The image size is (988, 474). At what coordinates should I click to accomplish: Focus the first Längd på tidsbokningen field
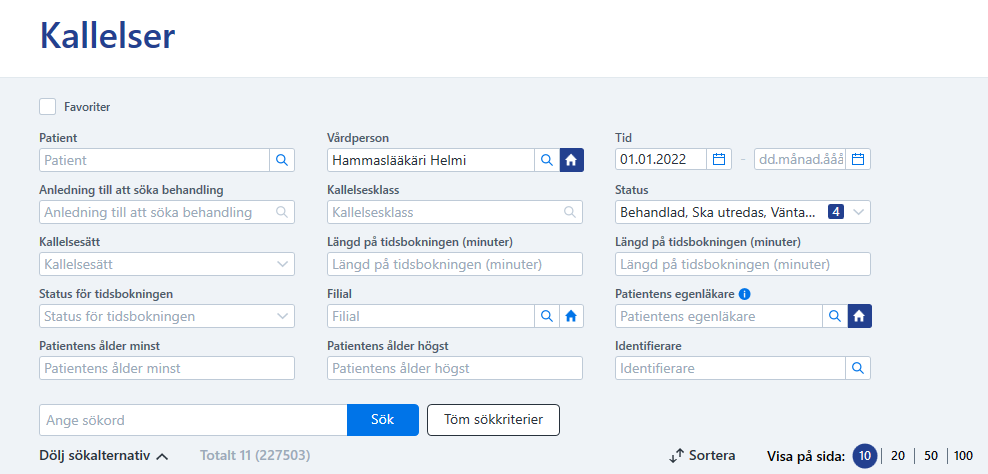[455, 264]
